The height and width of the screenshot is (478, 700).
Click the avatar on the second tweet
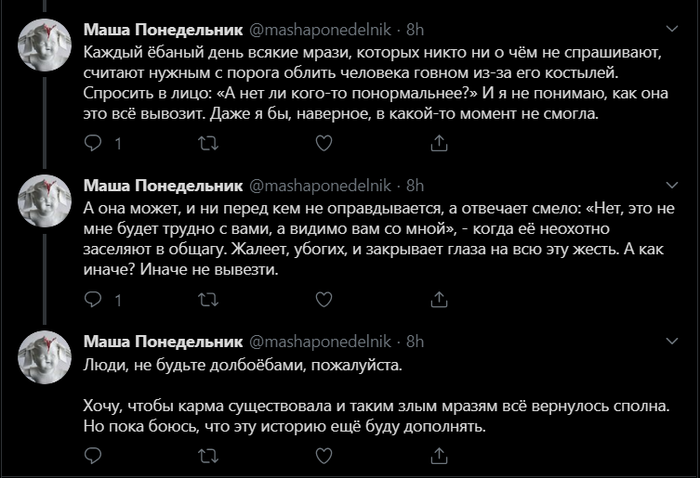(x=44, y=199)
